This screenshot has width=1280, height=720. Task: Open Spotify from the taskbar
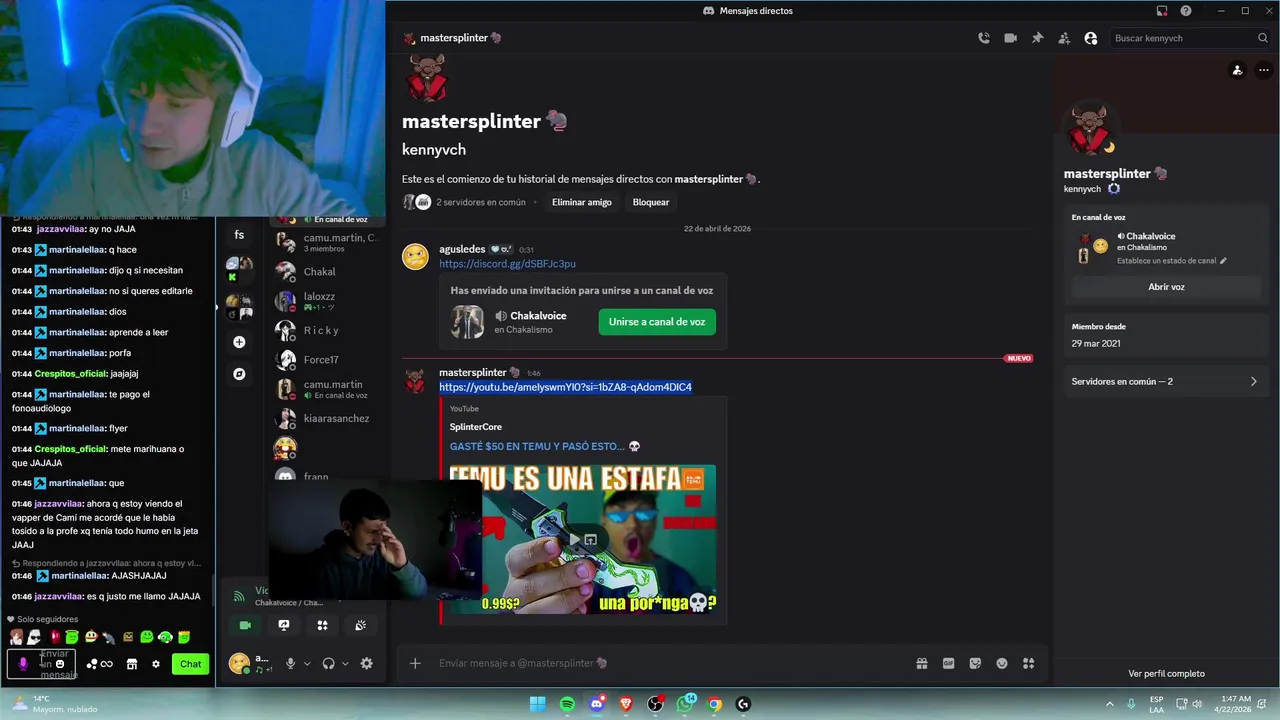567,704
